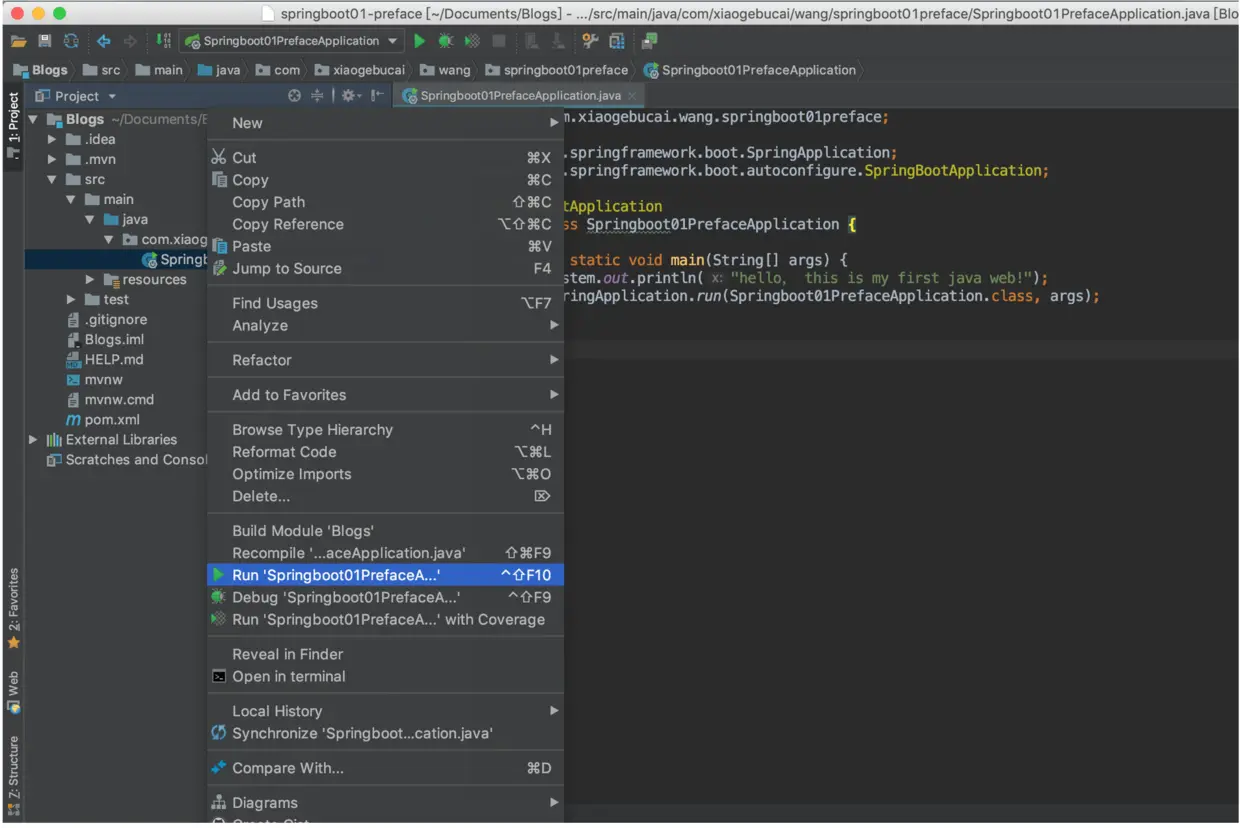The height and width of the screenshot is (828, 1240).
Task: Expand the External Libraries node
Action: [x=34, y=440]
